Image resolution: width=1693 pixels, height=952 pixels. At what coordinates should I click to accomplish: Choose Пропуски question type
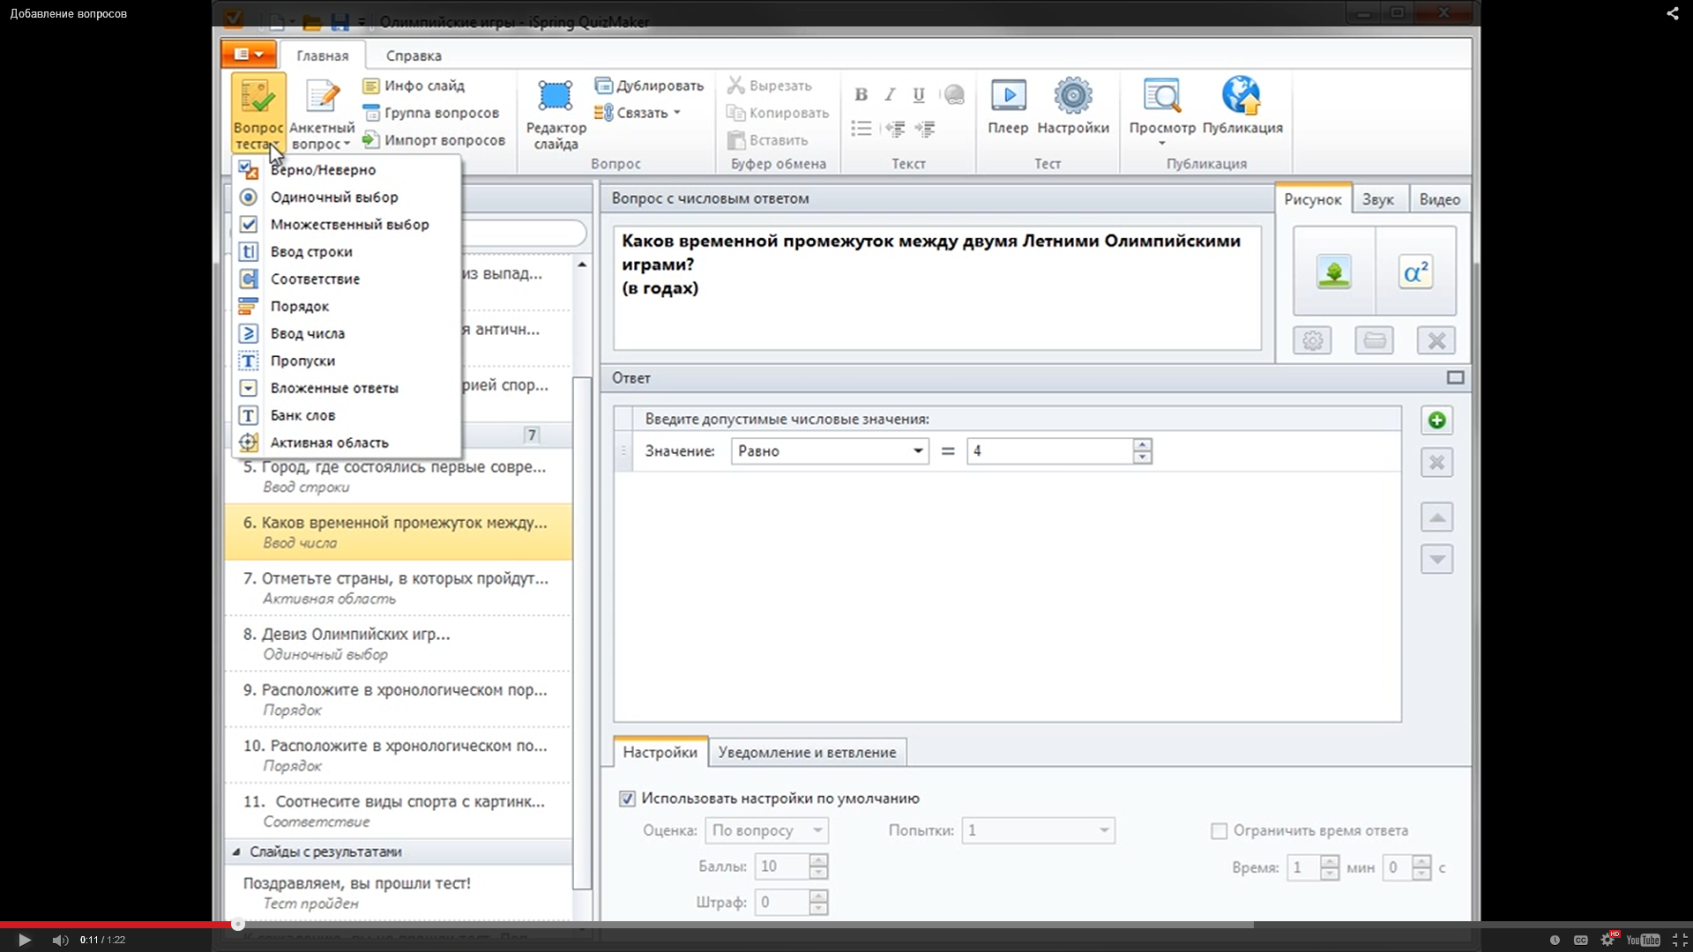(x=346, y=361)
